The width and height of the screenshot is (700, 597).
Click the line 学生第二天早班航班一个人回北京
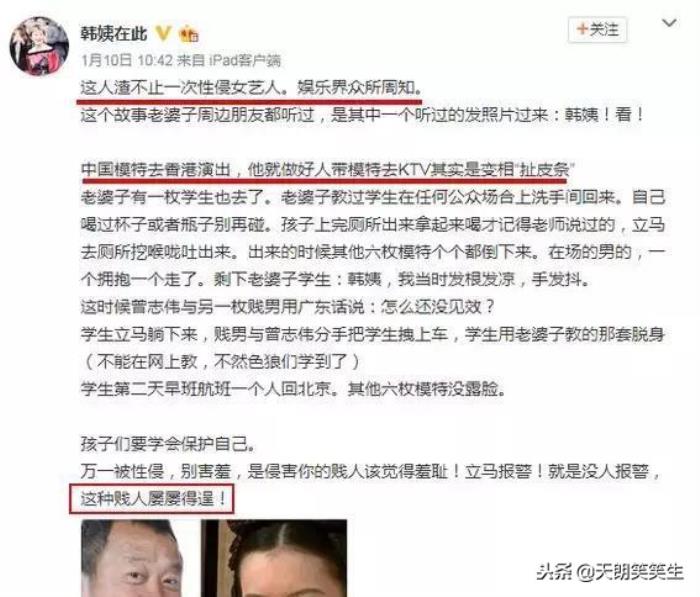(x=293, y=389)
